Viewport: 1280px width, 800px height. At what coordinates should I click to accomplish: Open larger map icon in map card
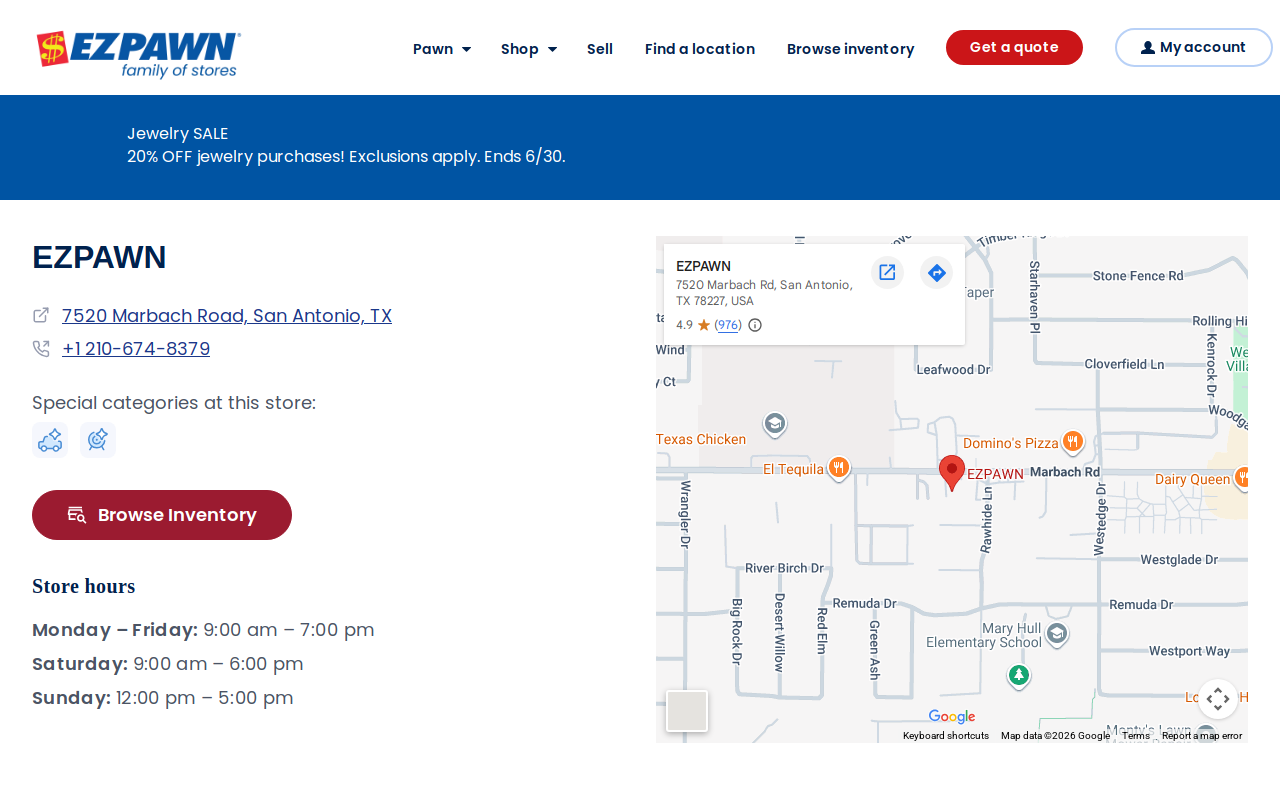(x=887, y=272)
